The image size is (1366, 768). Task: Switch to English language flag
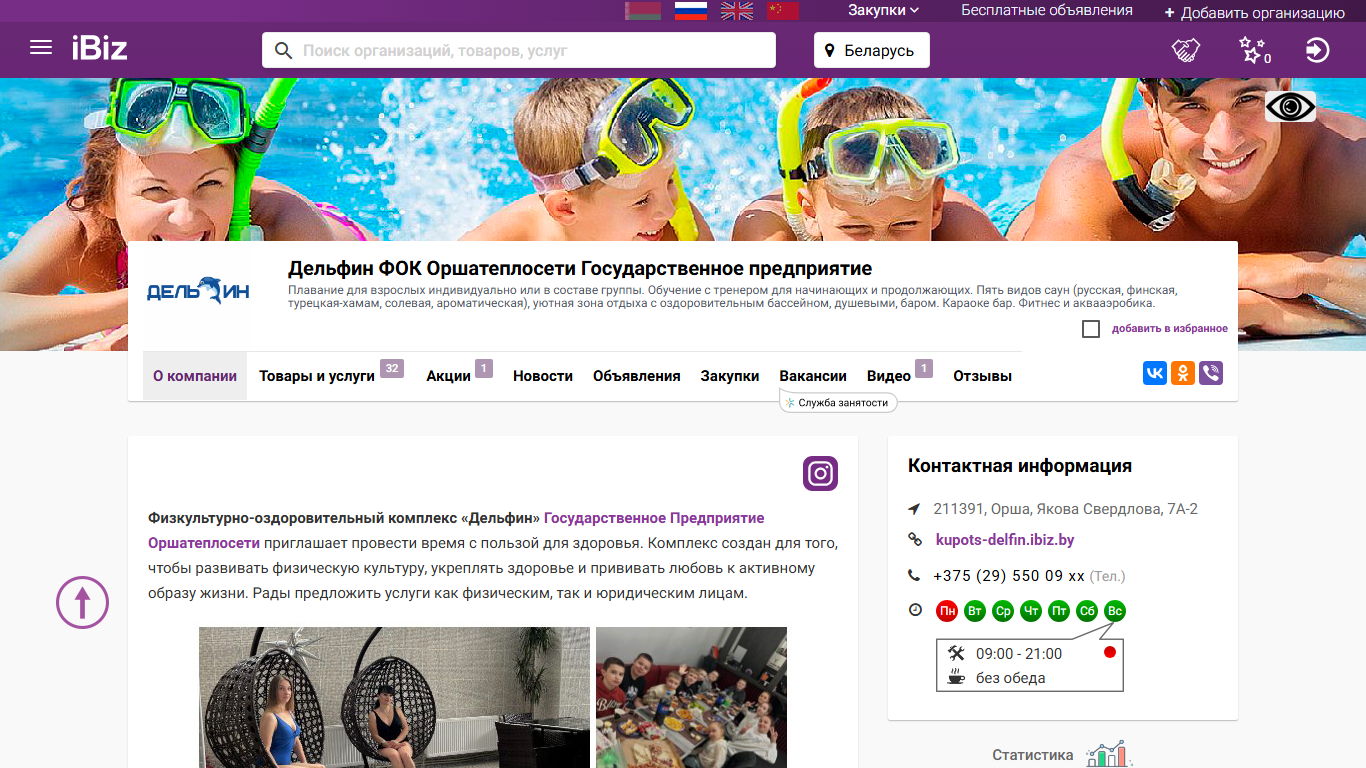point(737,11)
